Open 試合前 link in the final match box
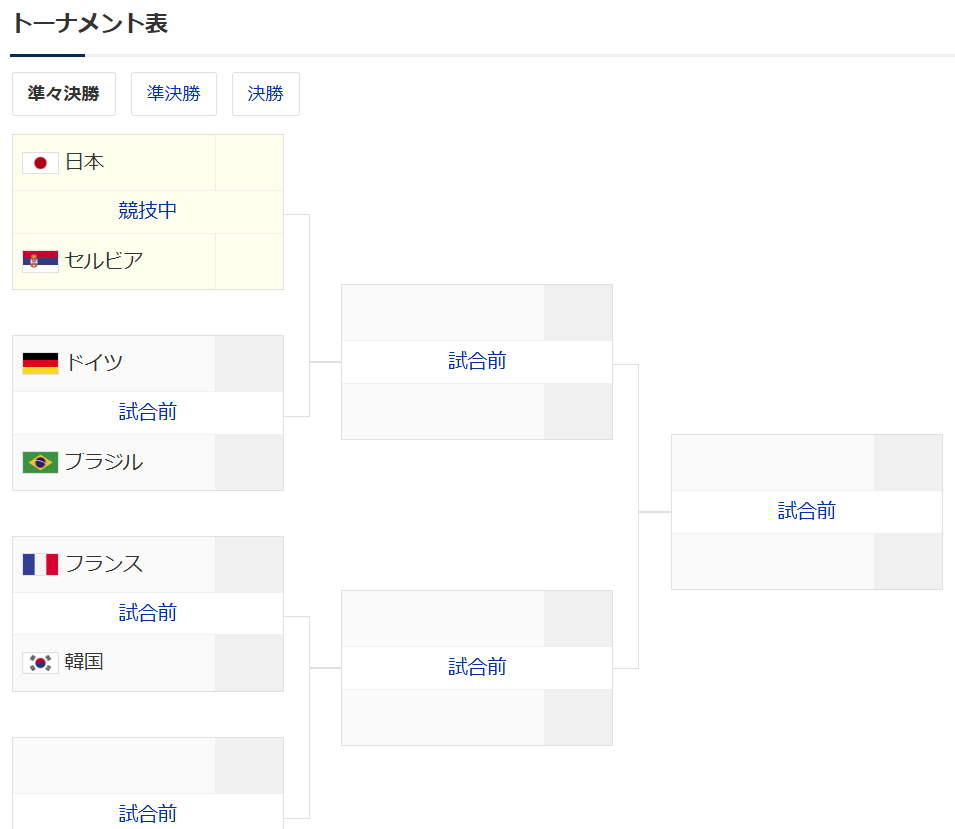Viewport: 955px width, 829px height. tap(806, 511)
